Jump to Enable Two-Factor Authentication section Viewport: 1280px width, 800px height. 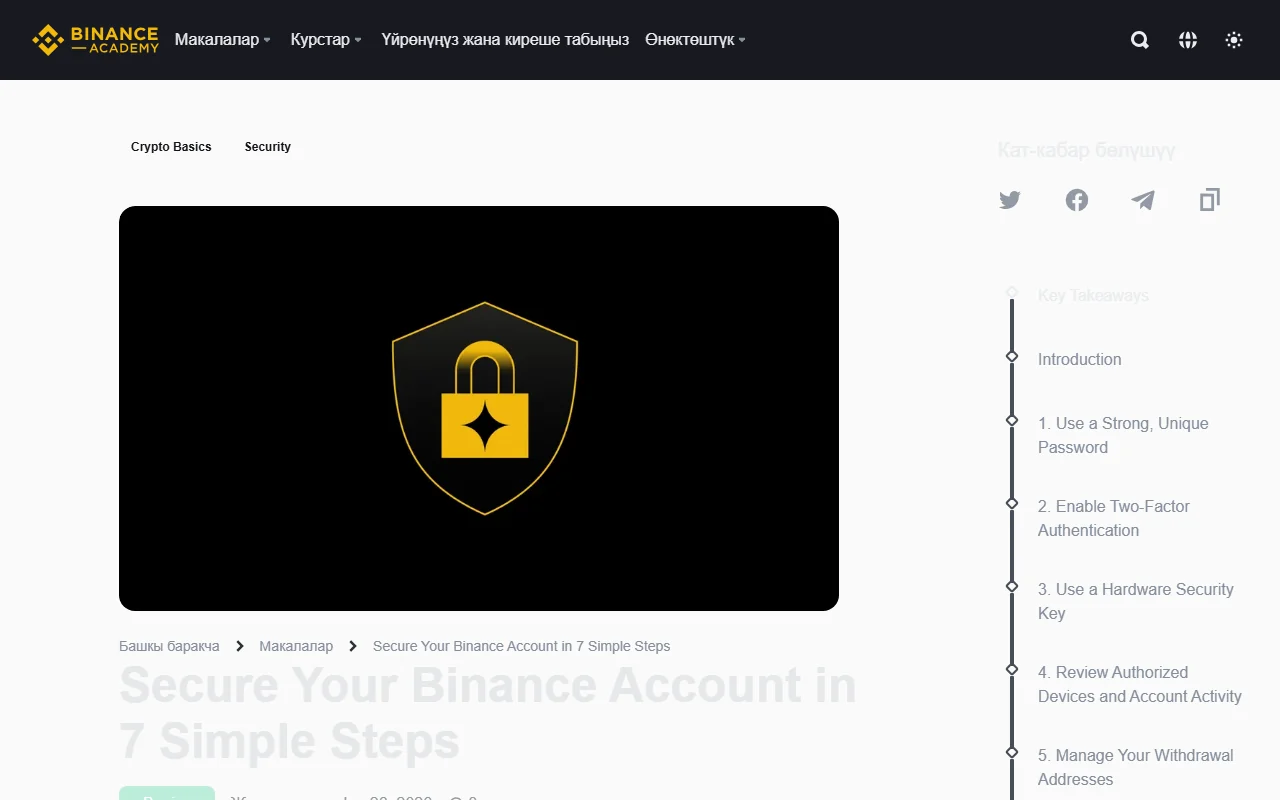1114,518
